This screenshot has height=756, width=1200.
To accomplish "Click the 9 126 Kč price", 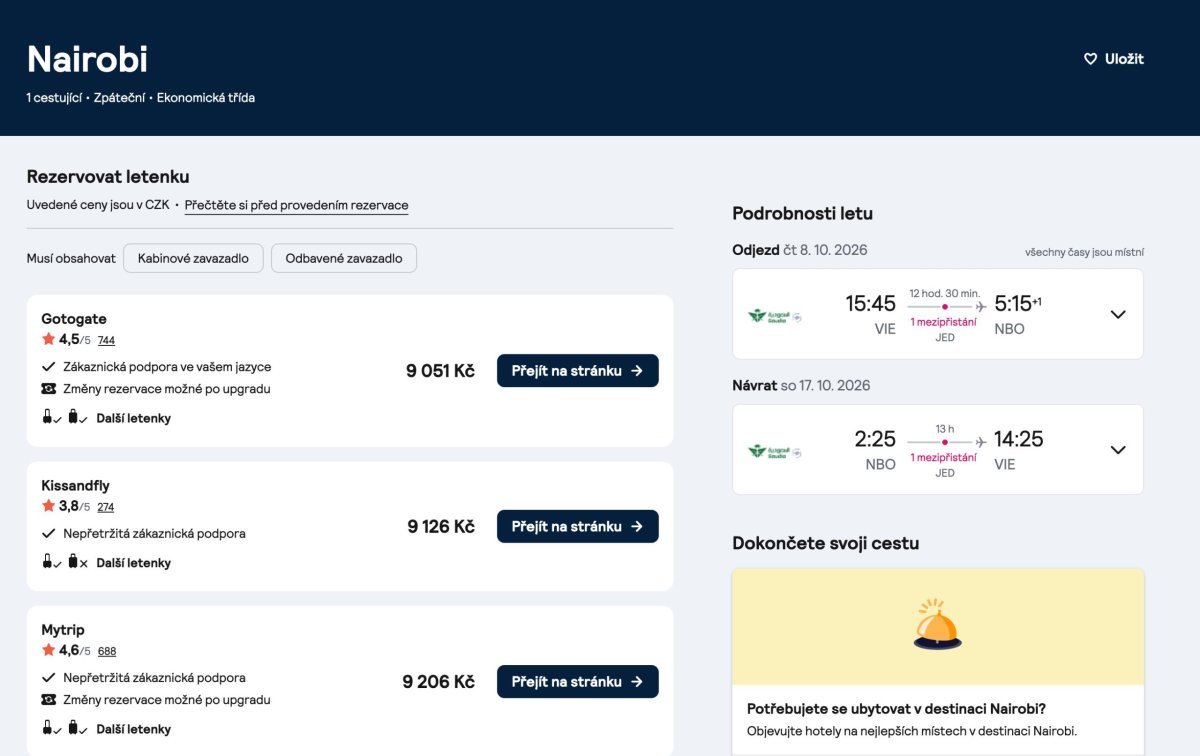I will [x=441, y=527].
